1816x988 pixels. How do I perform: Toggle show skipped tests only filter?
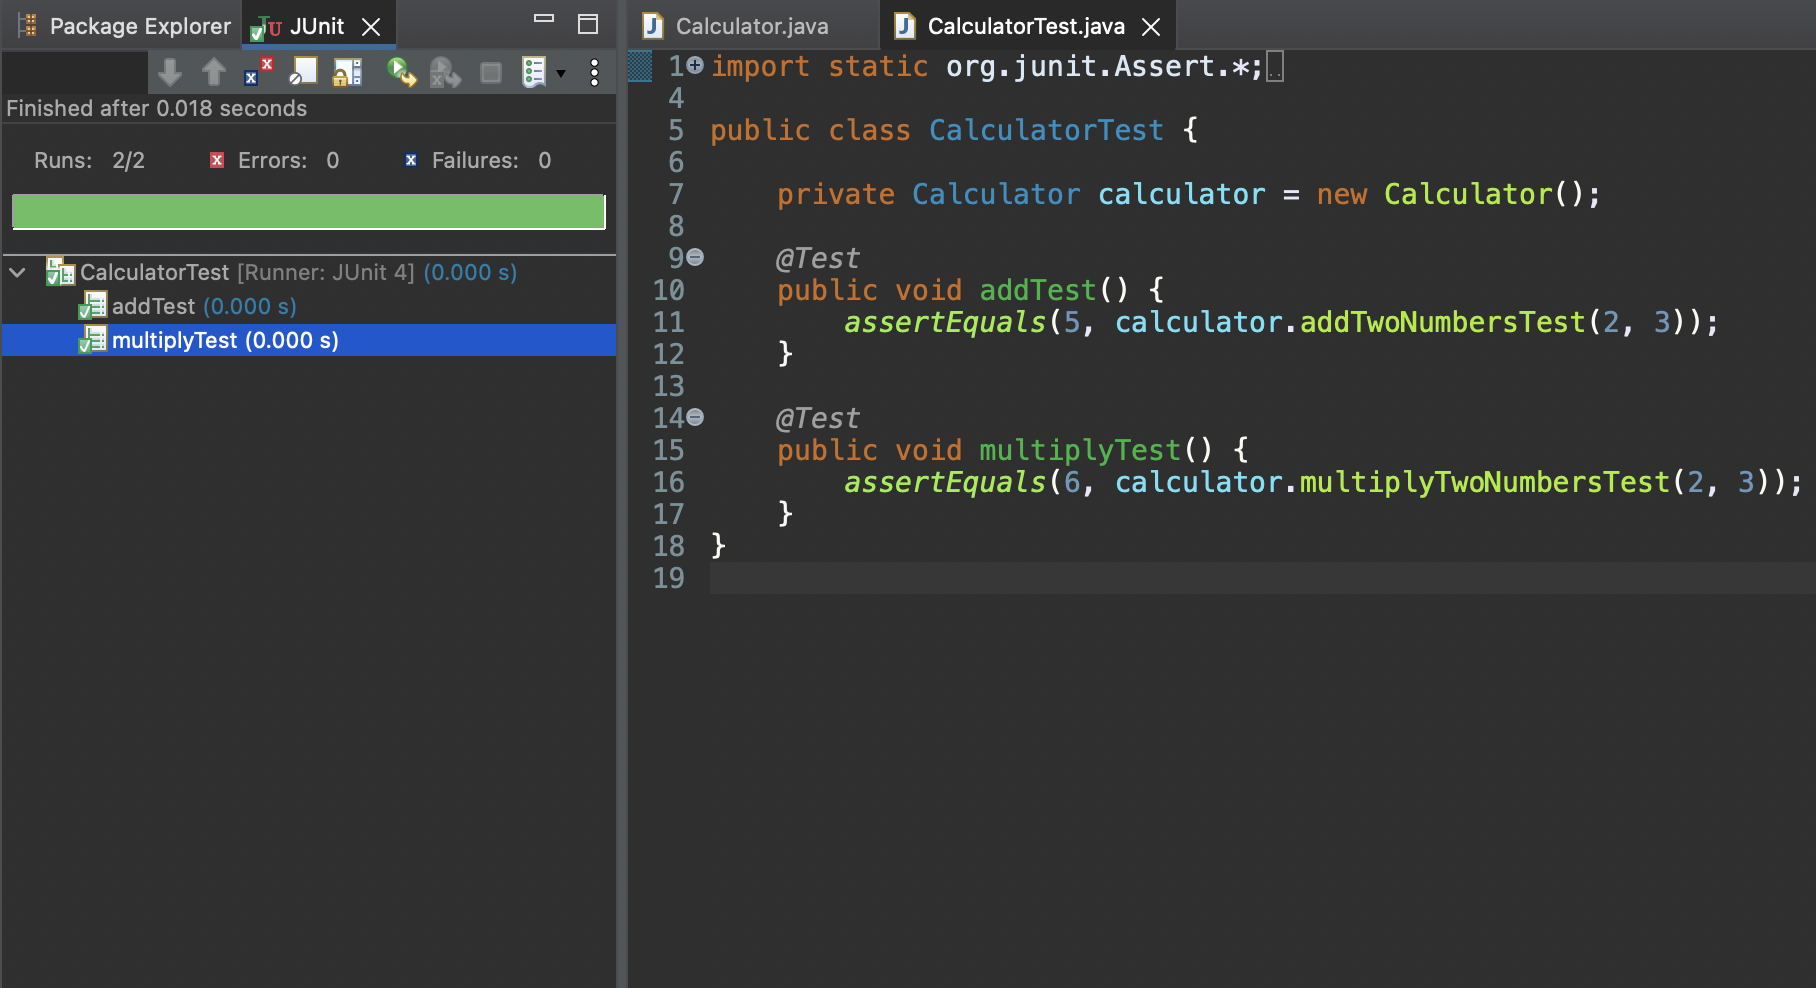click(x=303, y=72)
